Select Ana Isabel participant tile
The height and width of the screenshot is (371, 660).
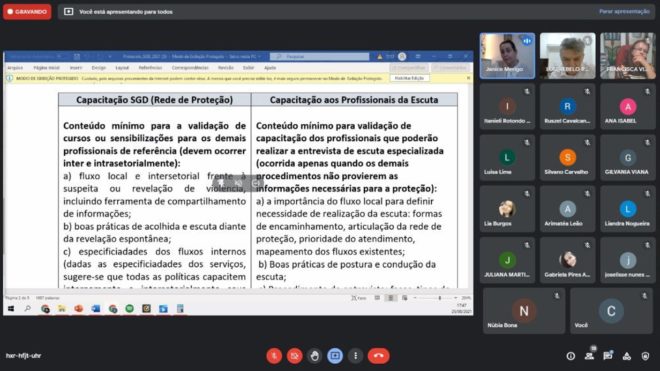628,107
